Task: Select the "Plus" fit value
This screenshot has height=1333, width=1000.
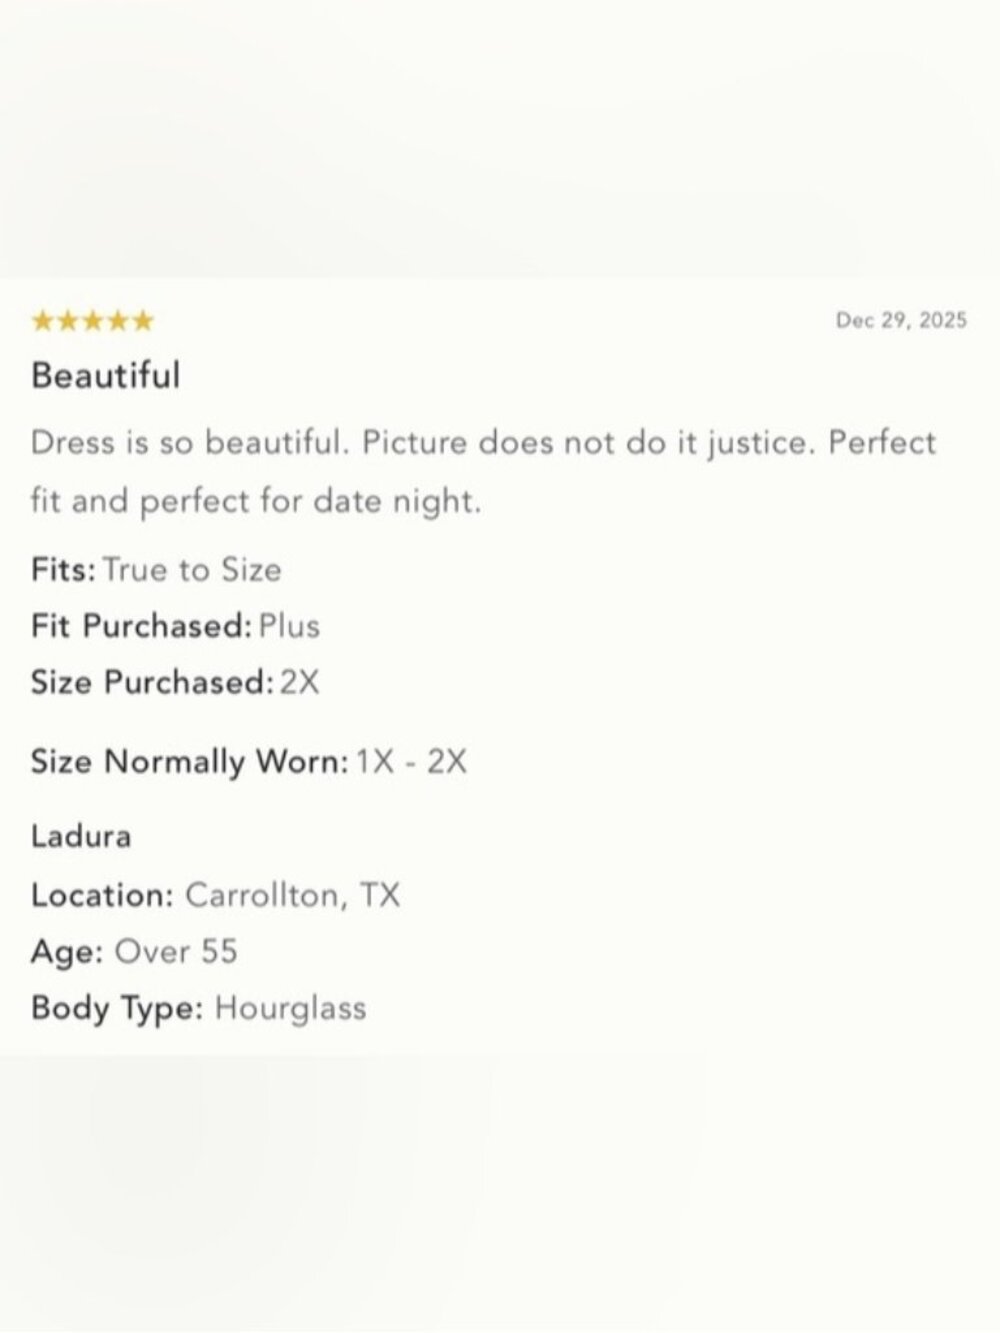Action: point(289,626)
